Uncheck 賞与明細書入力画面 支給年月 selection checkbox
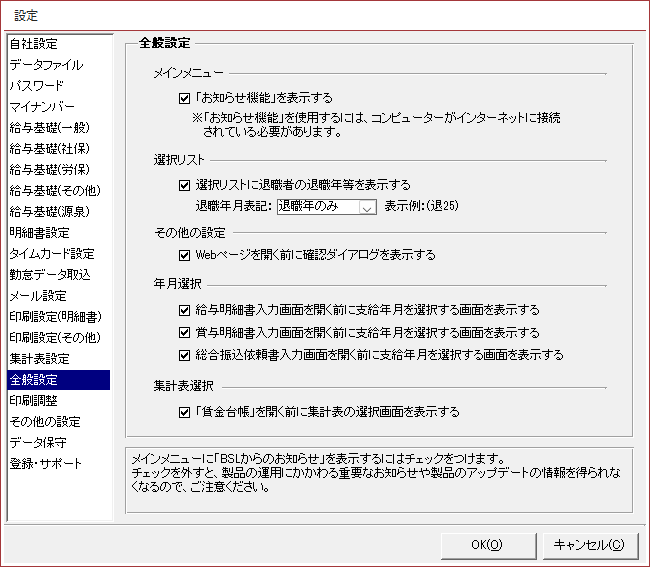 tap(184, 332)
